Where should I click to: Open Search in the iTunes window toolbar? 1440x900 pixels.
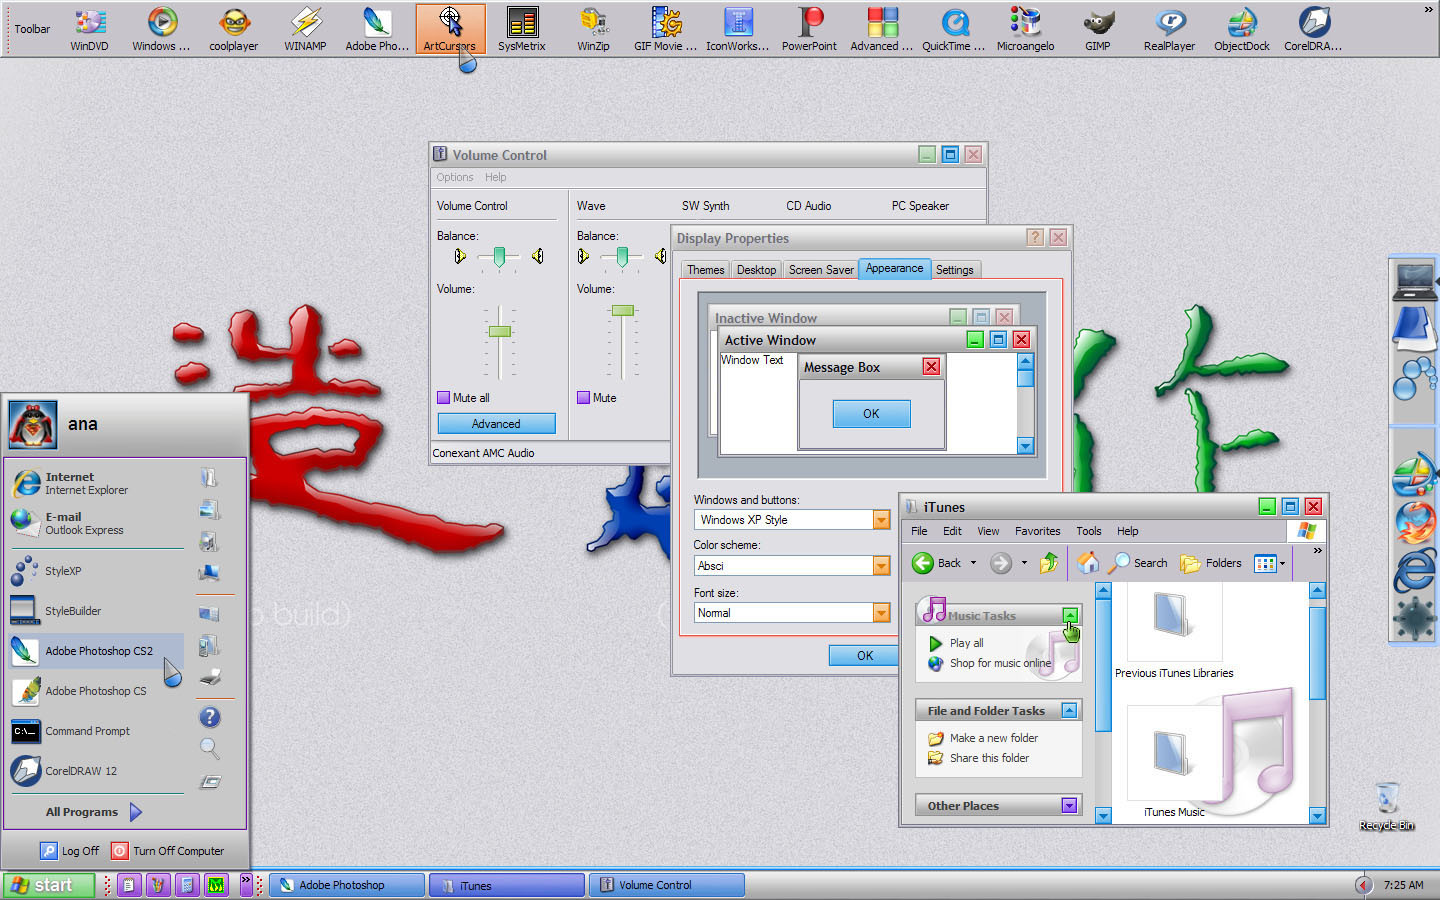[x=1138, y=563]
